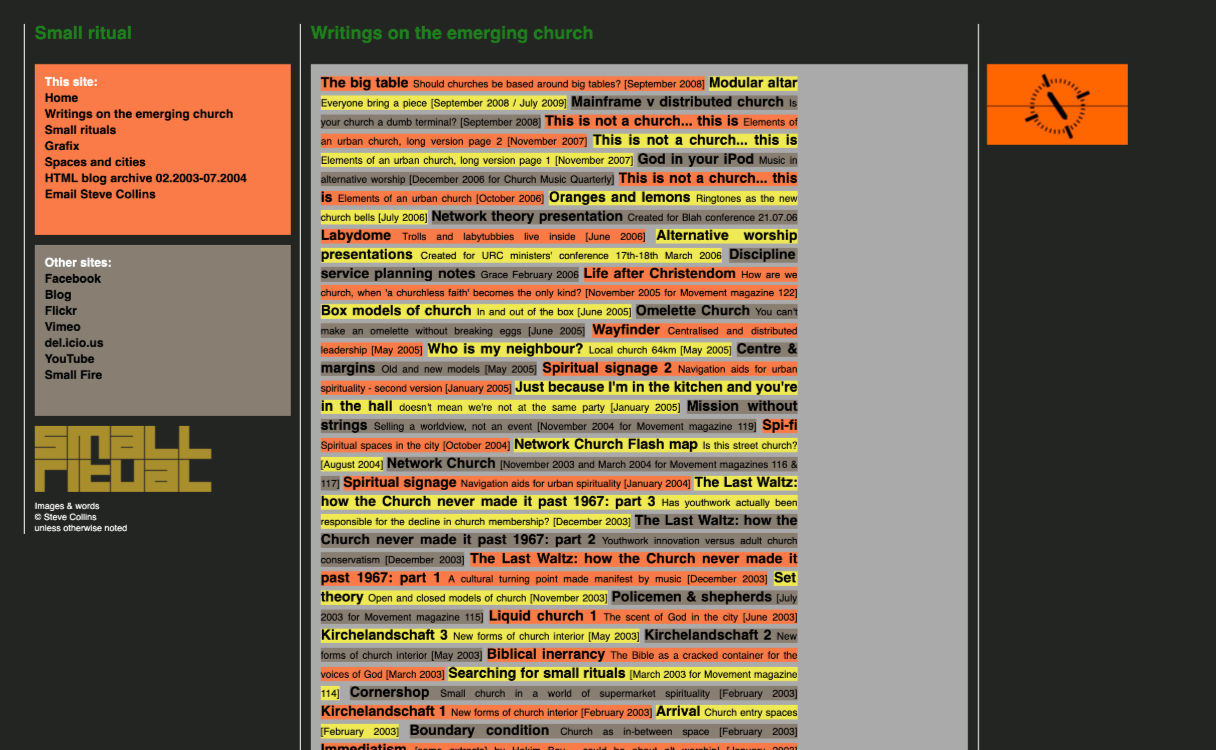Go to Small rituals section
The height and width of the screenshot is (750, 1216).
pyautogui.click(x=80, y=130)
